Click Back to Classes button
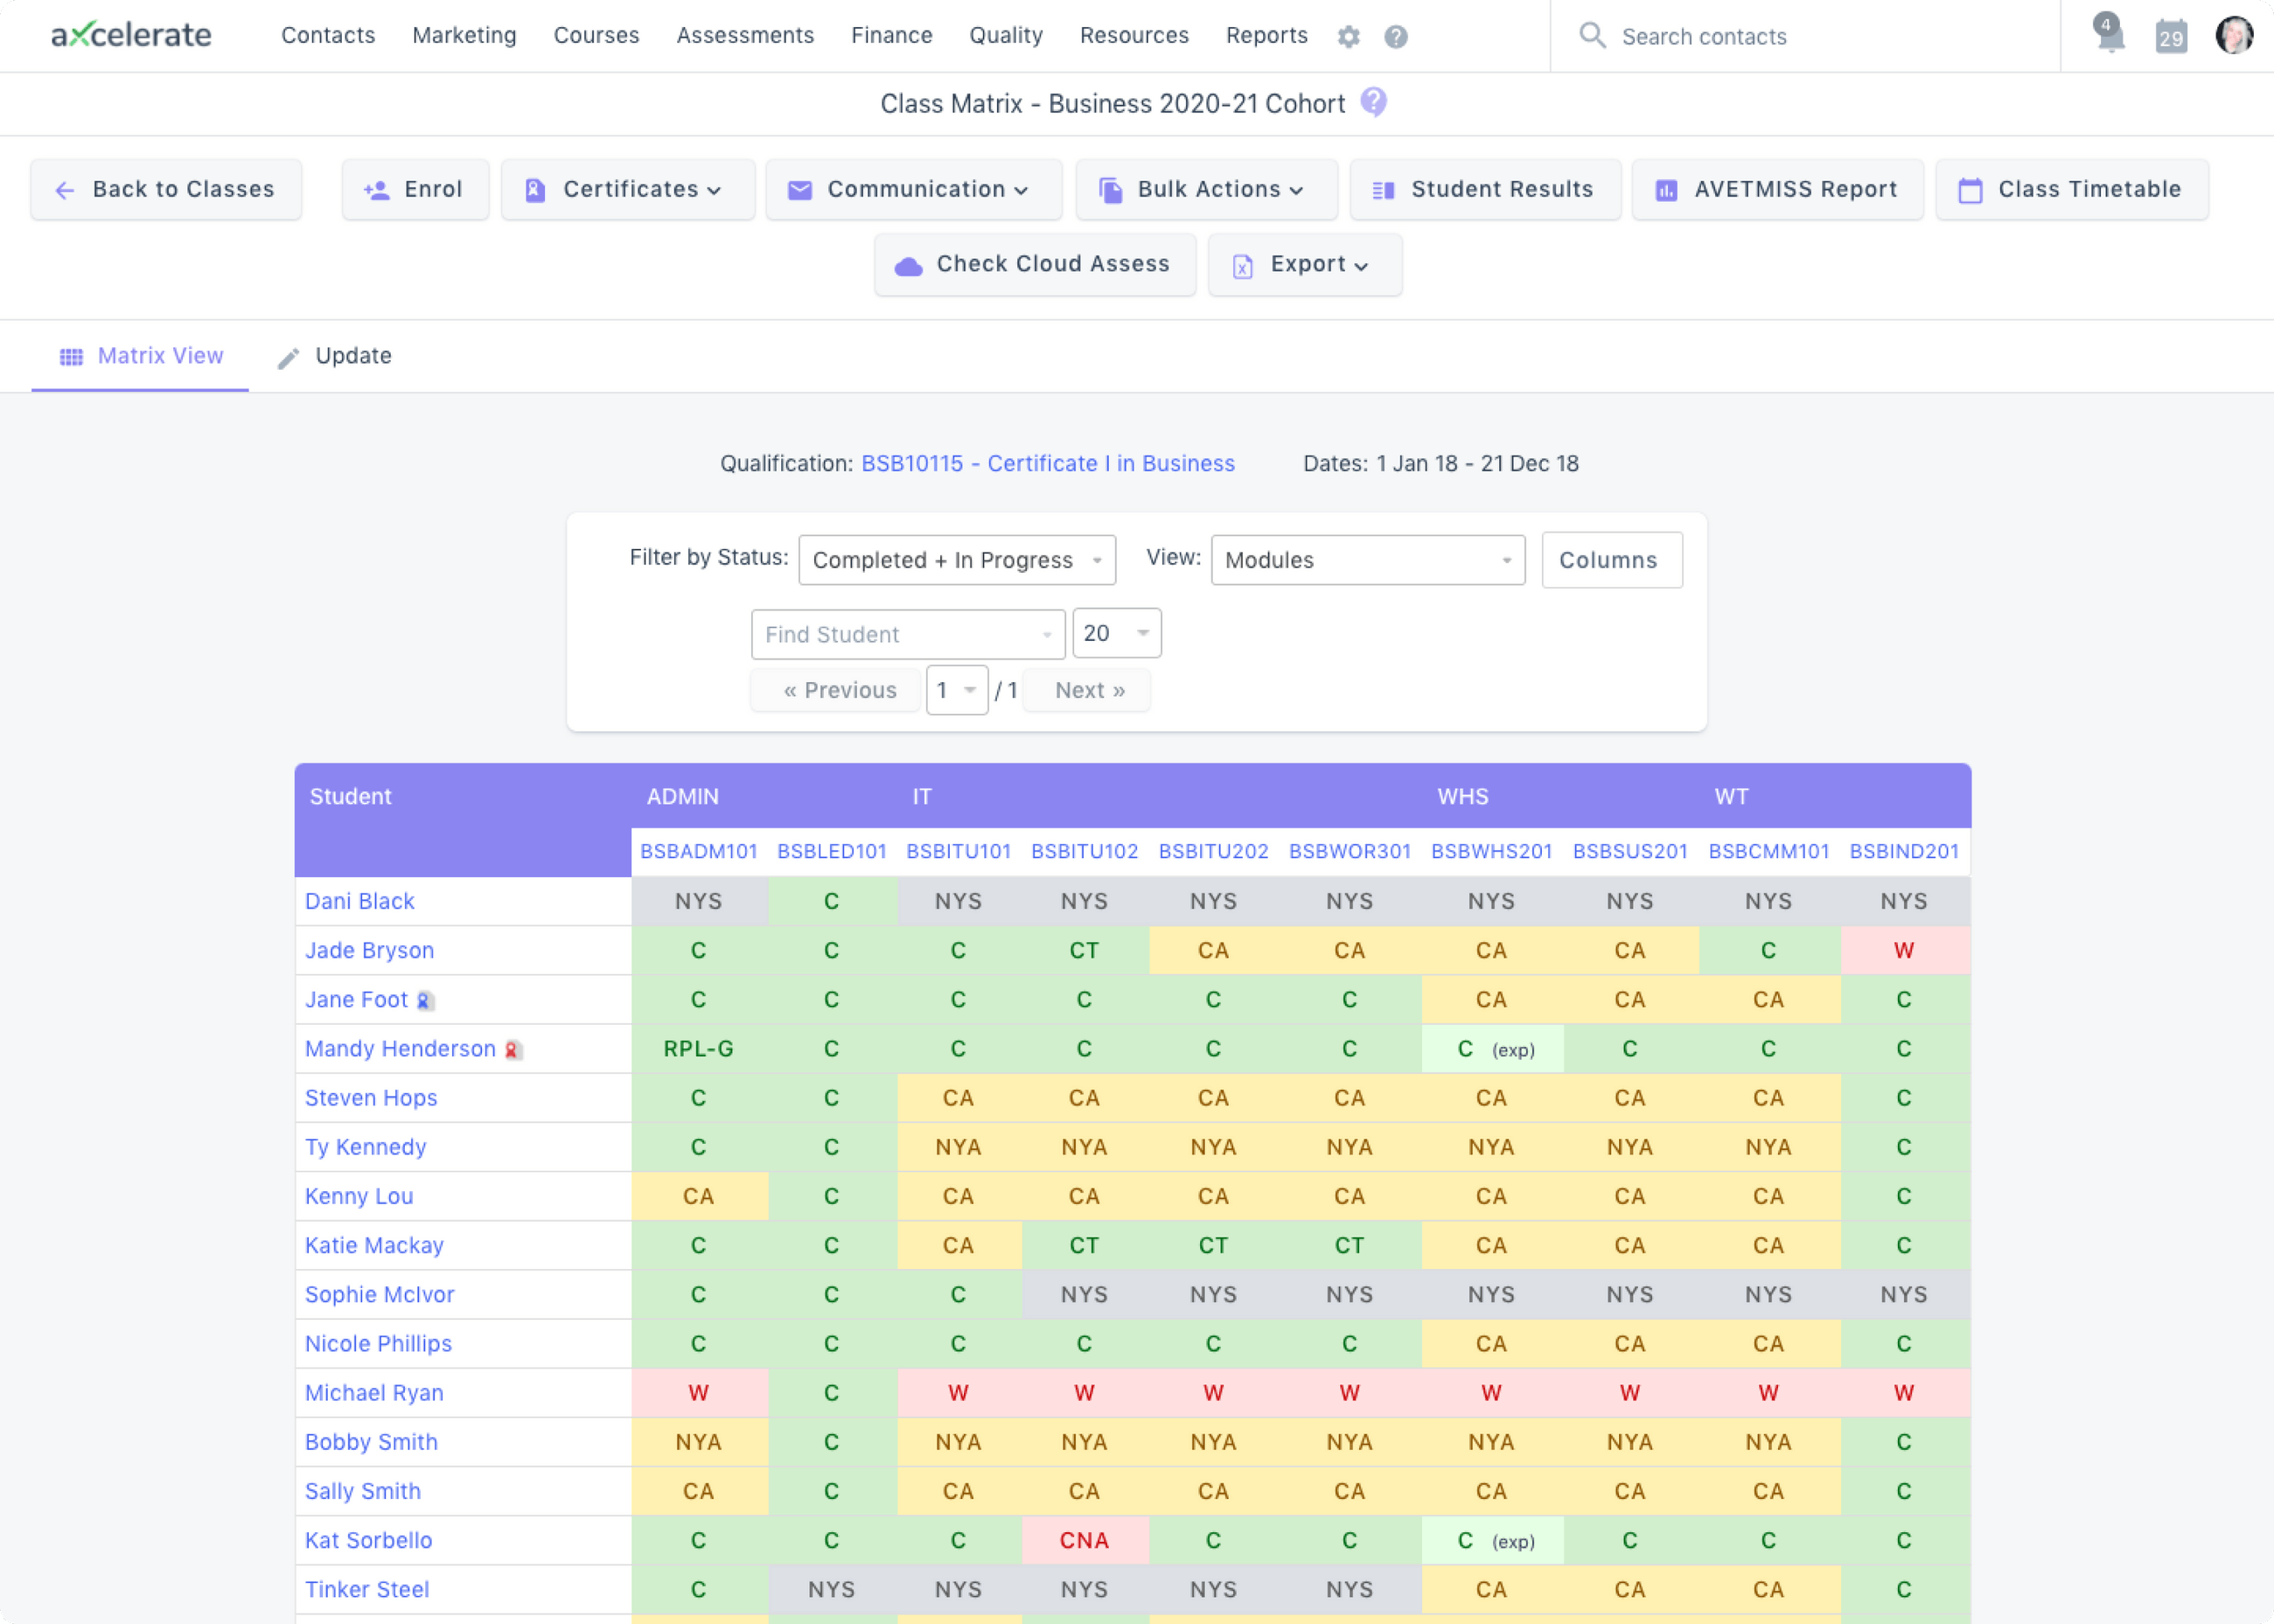2274x1624 pixels. pos(166,189)
